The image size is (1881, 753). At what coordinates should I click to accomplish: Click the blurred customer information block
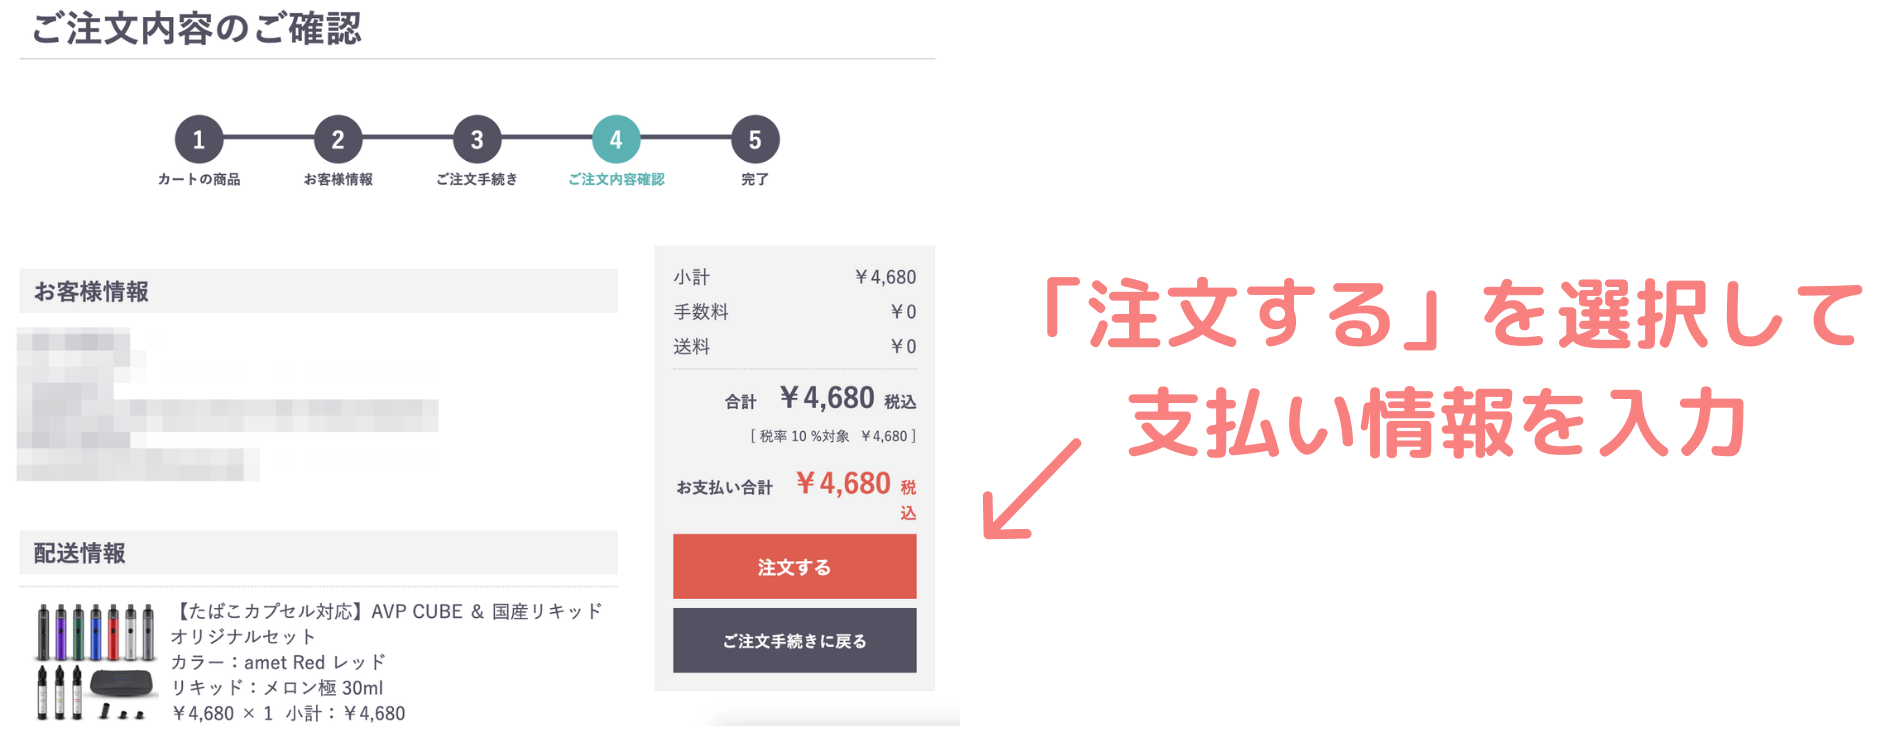click(x=228, y=404)
